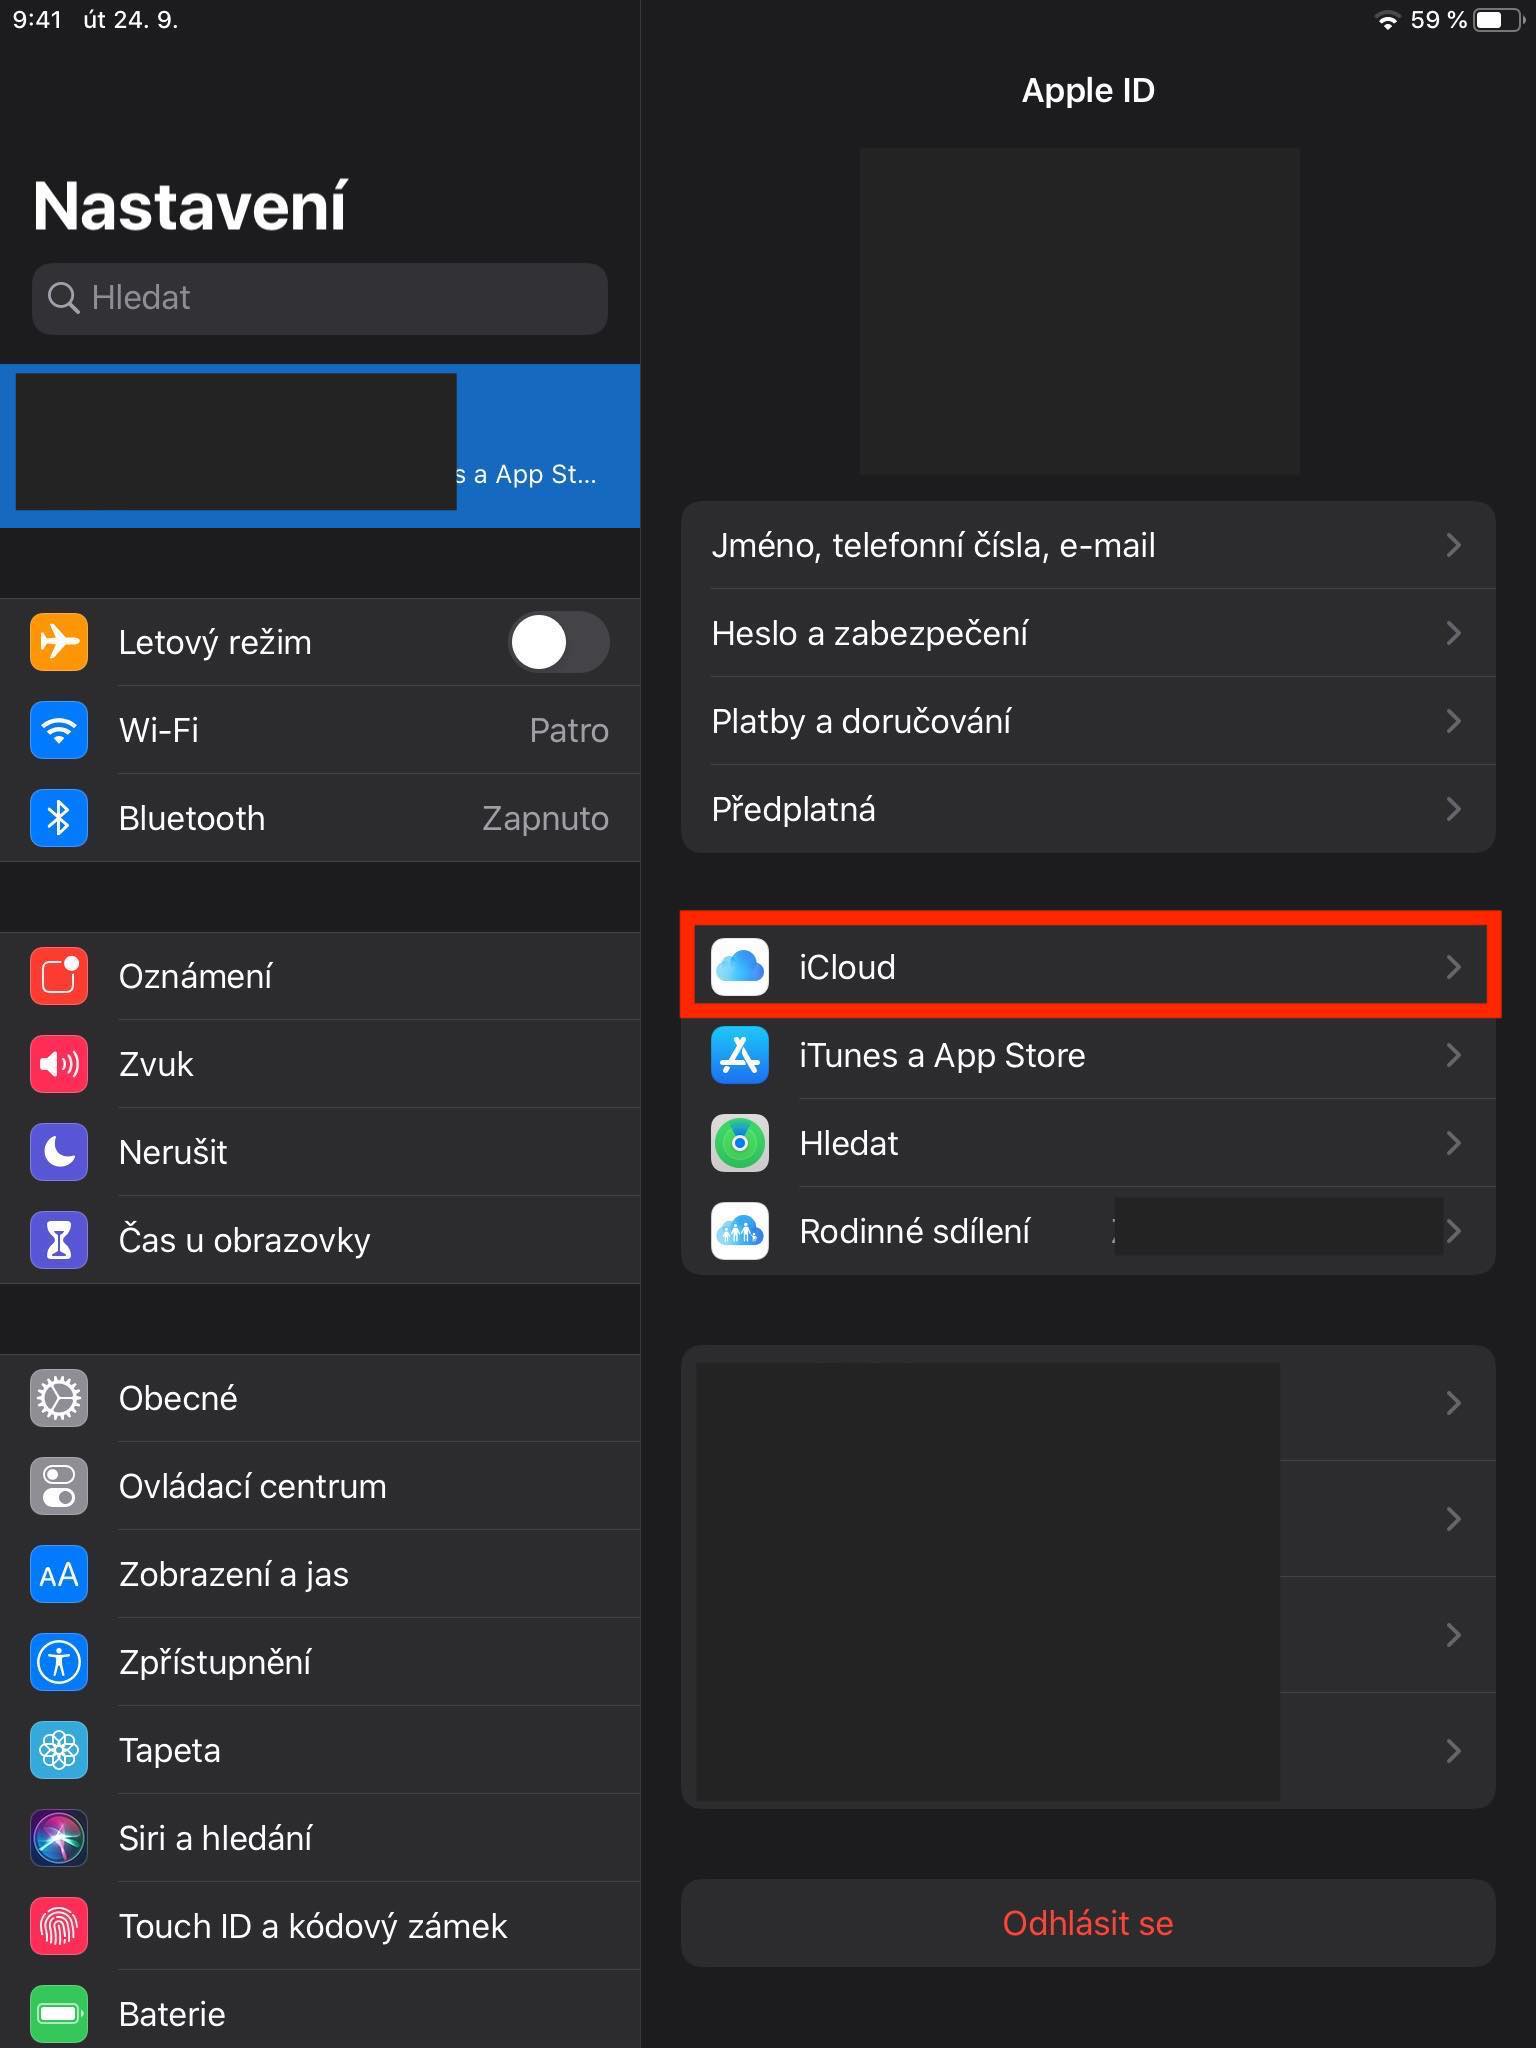Tap the magnifier icon in search field
Viewport: 1536px width, 2048px height.
click(63, 298)
